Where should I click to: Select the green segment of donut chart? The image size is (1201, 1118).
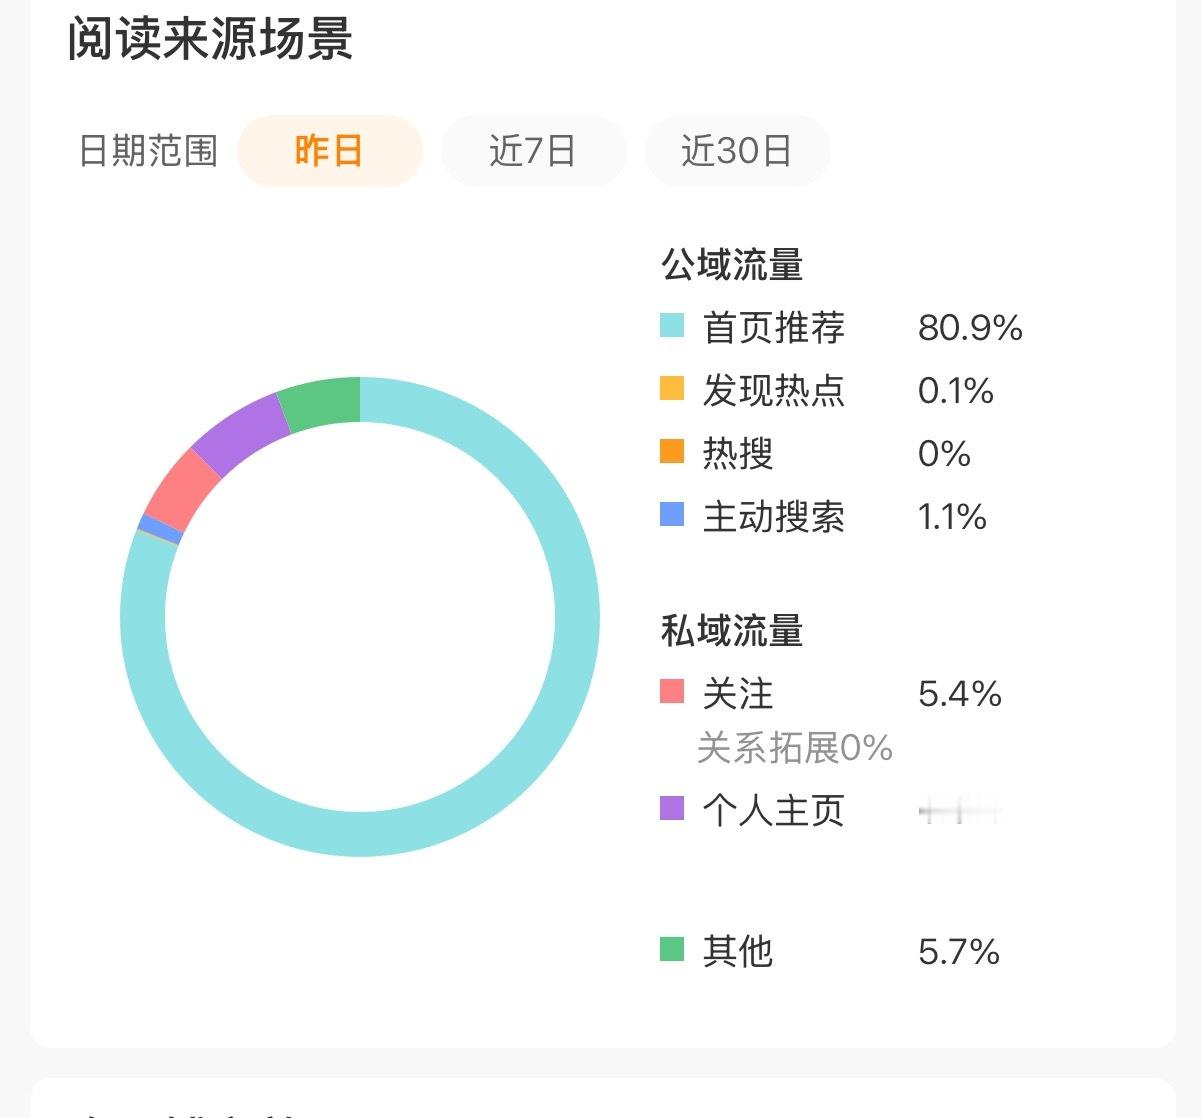[321, 403]
